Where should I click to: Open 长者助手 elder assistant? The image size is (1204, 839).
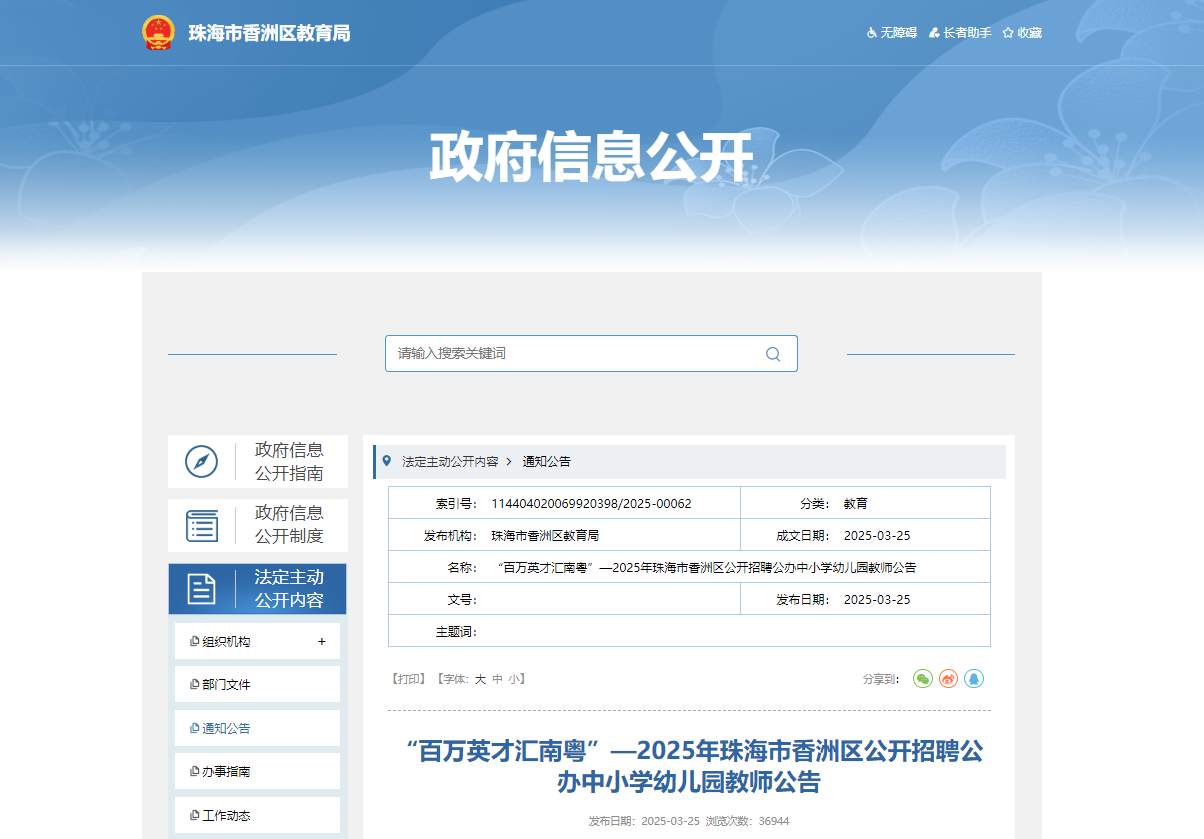click(960, 33)
